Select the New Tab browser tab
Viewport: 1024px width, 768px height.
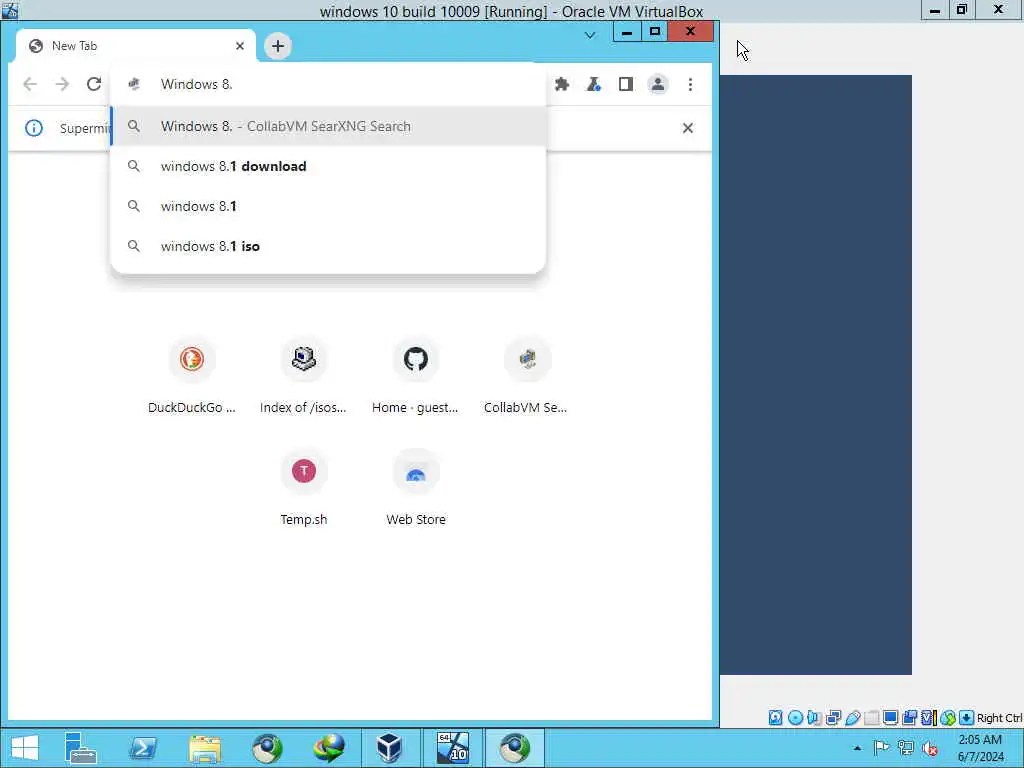[136, 46]
